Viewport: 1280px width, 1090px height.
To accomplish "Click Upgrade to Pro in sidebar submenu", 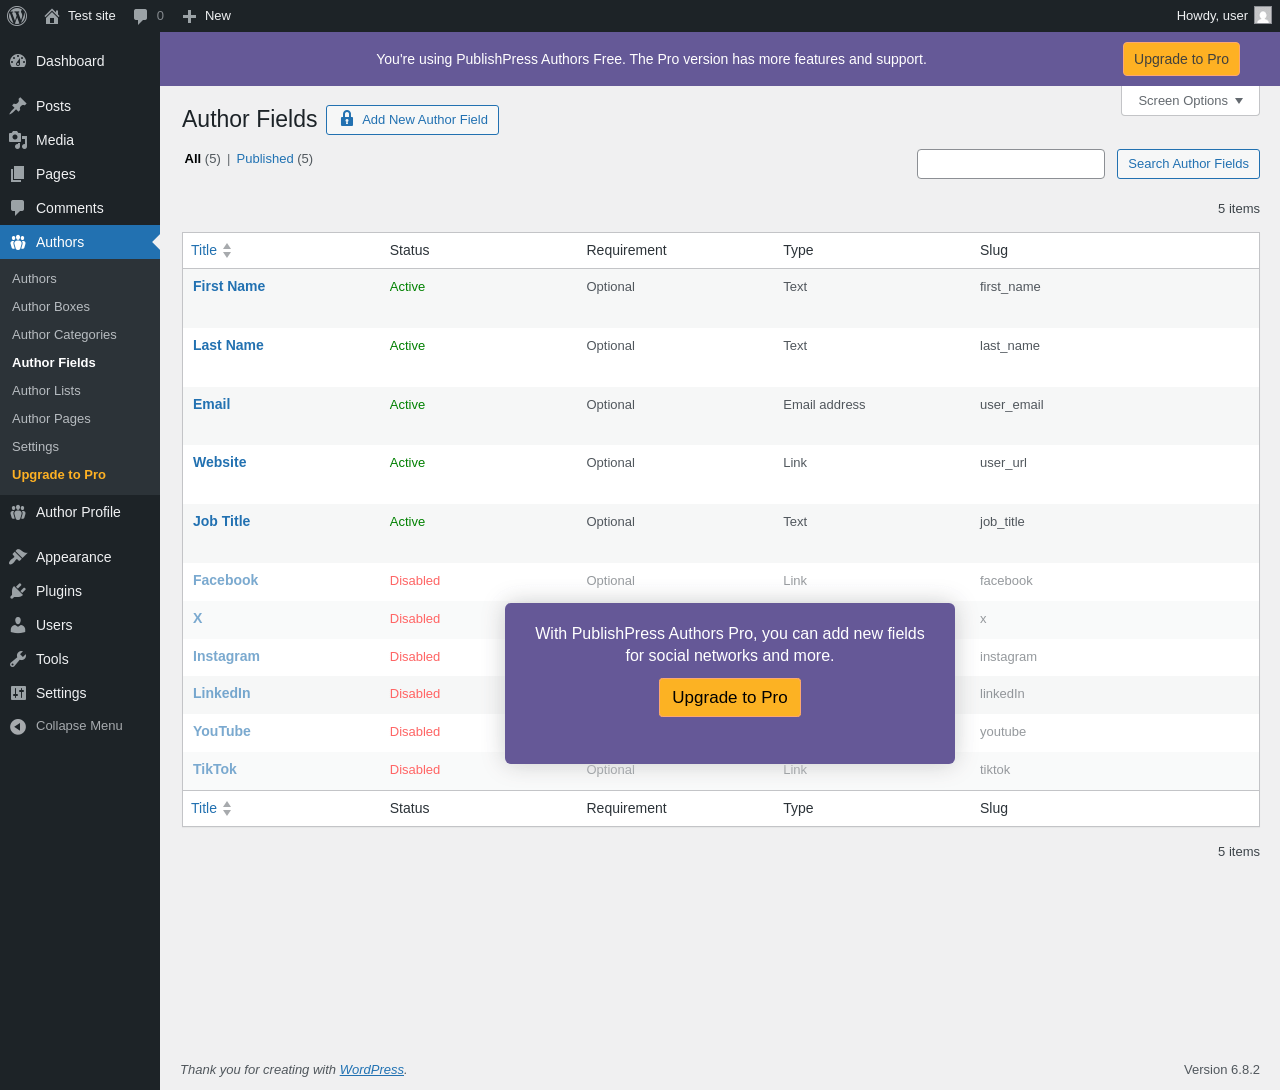I will point(59,475).
